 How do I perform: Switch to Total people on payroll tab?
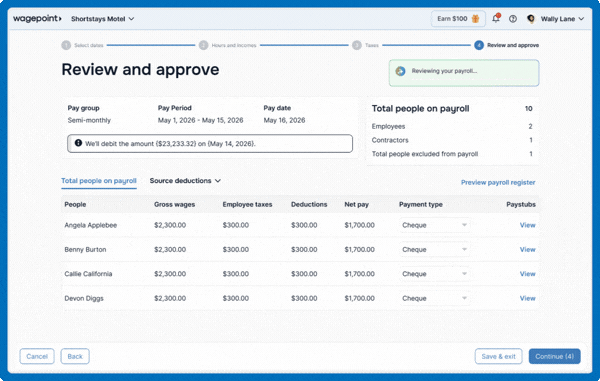coord(99,181)
